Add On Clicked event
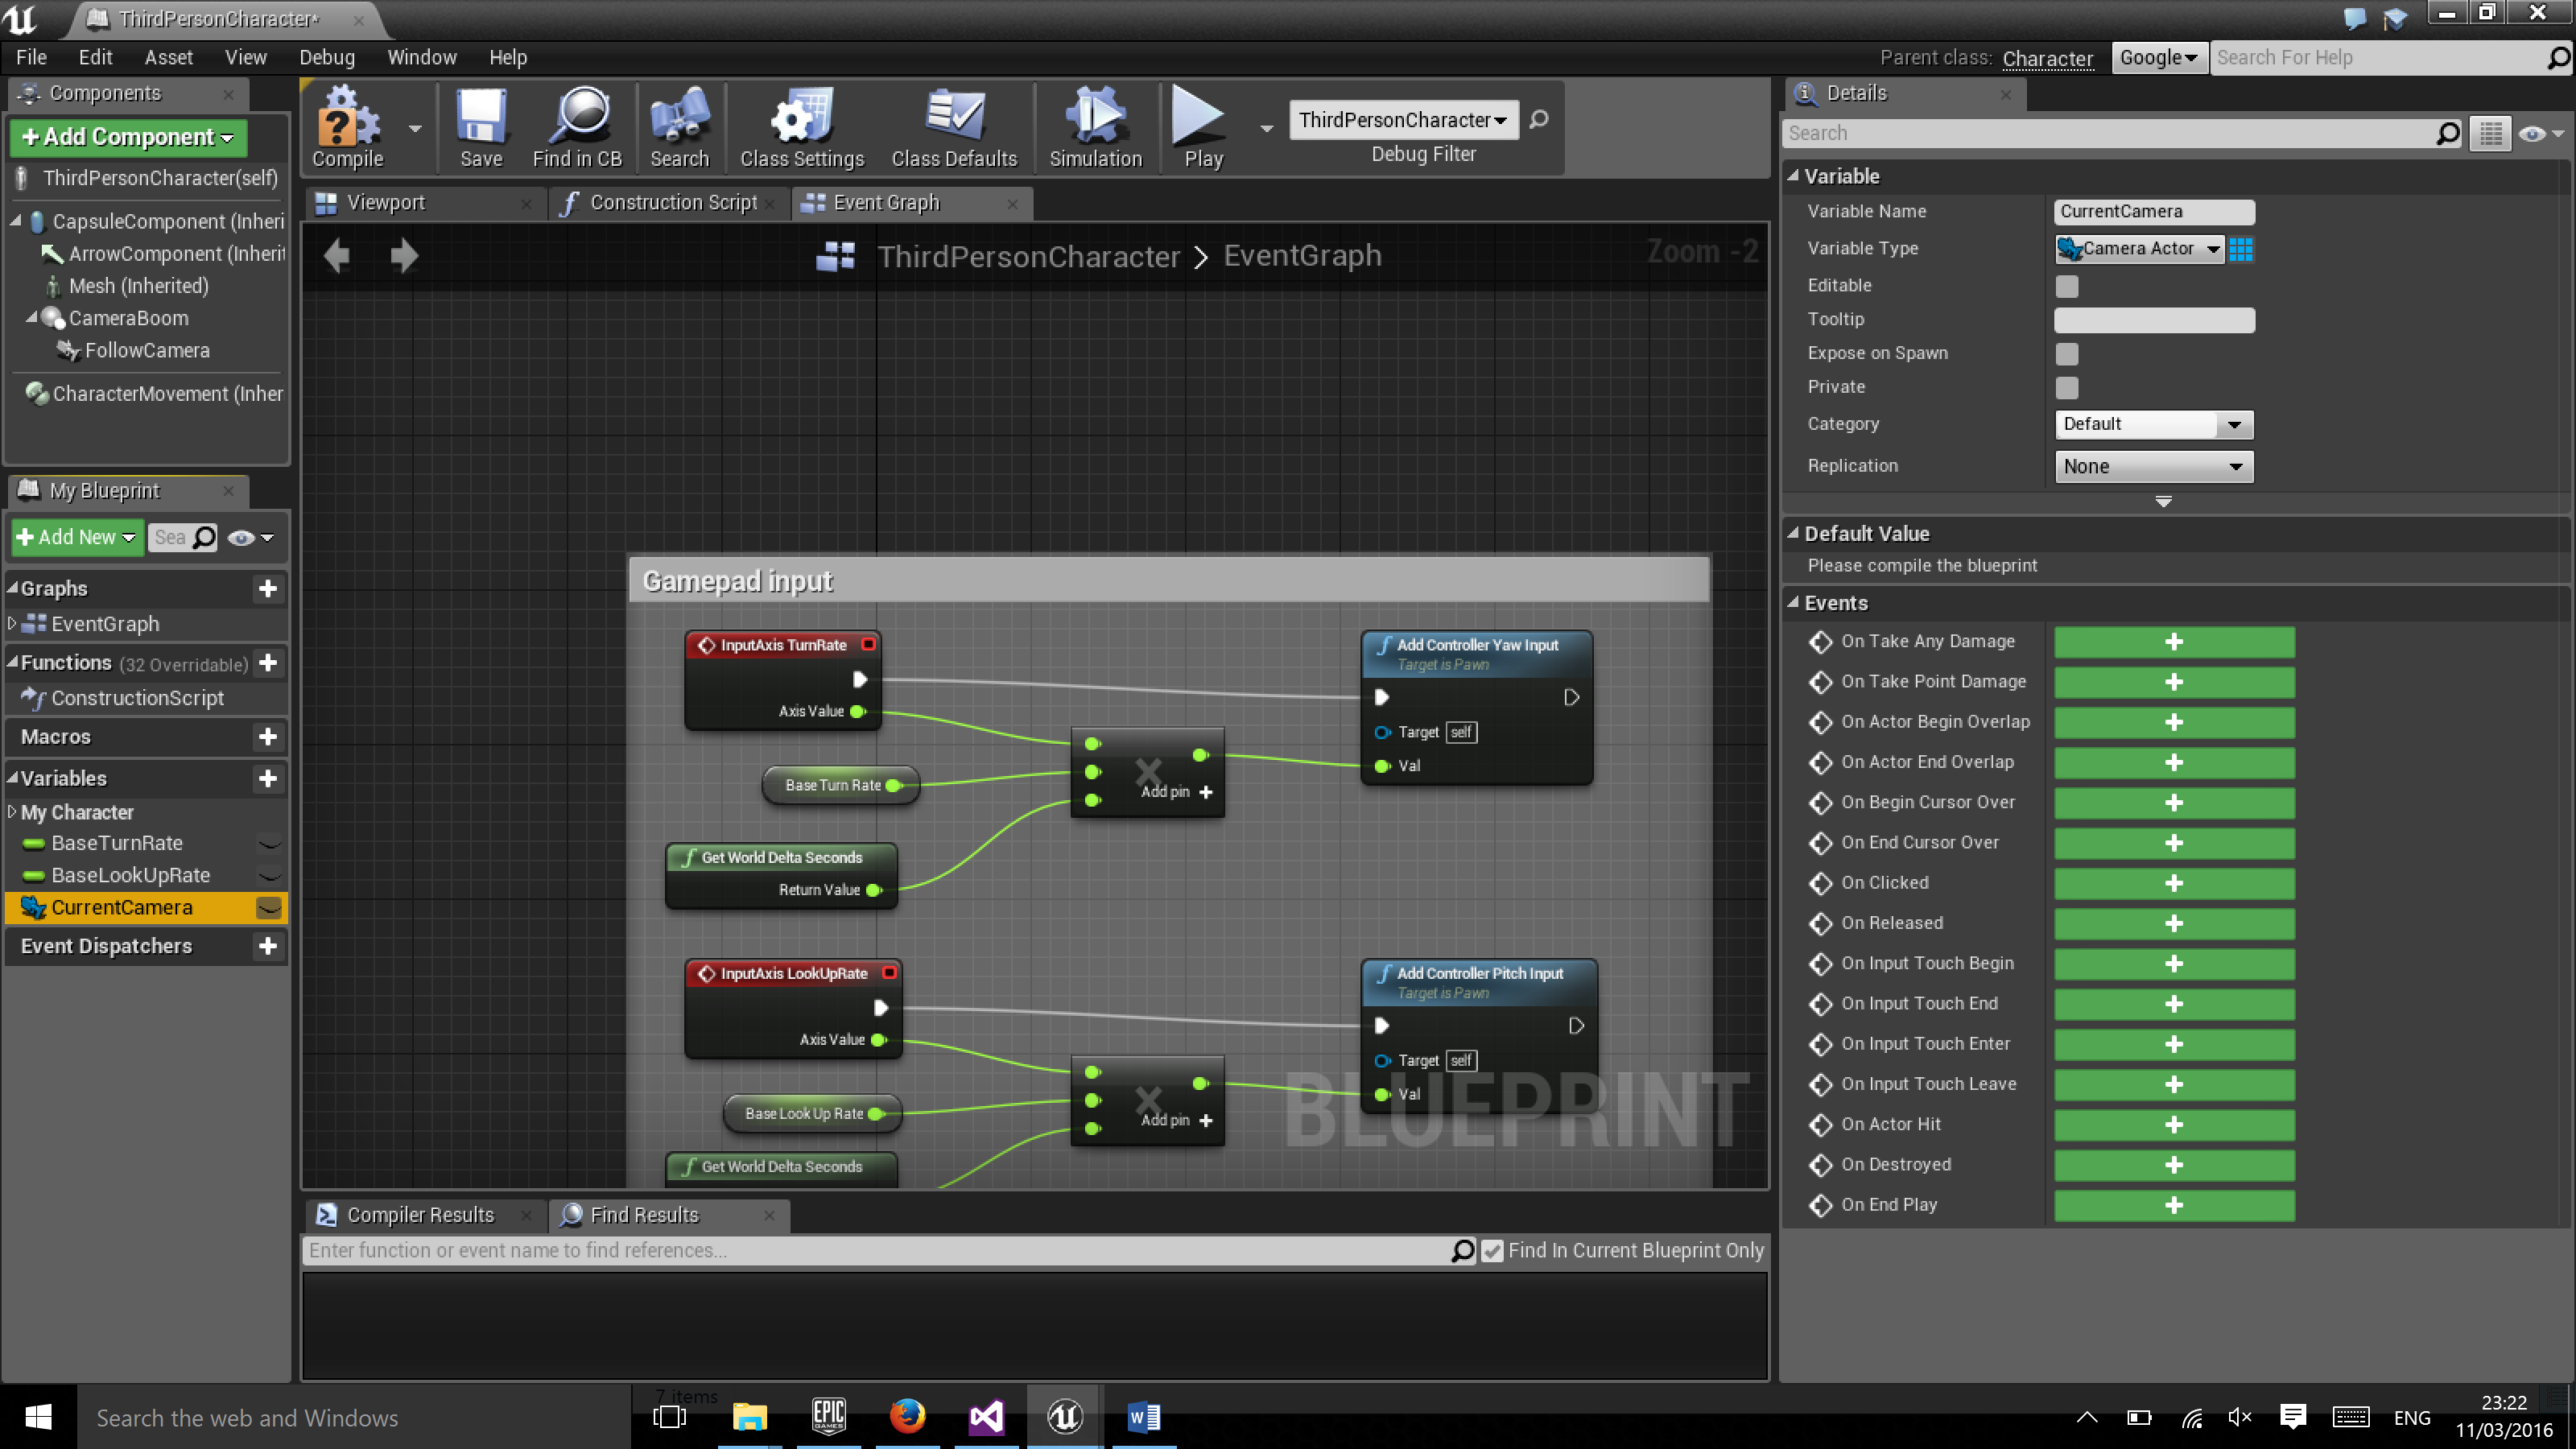 click(2174, 884)
